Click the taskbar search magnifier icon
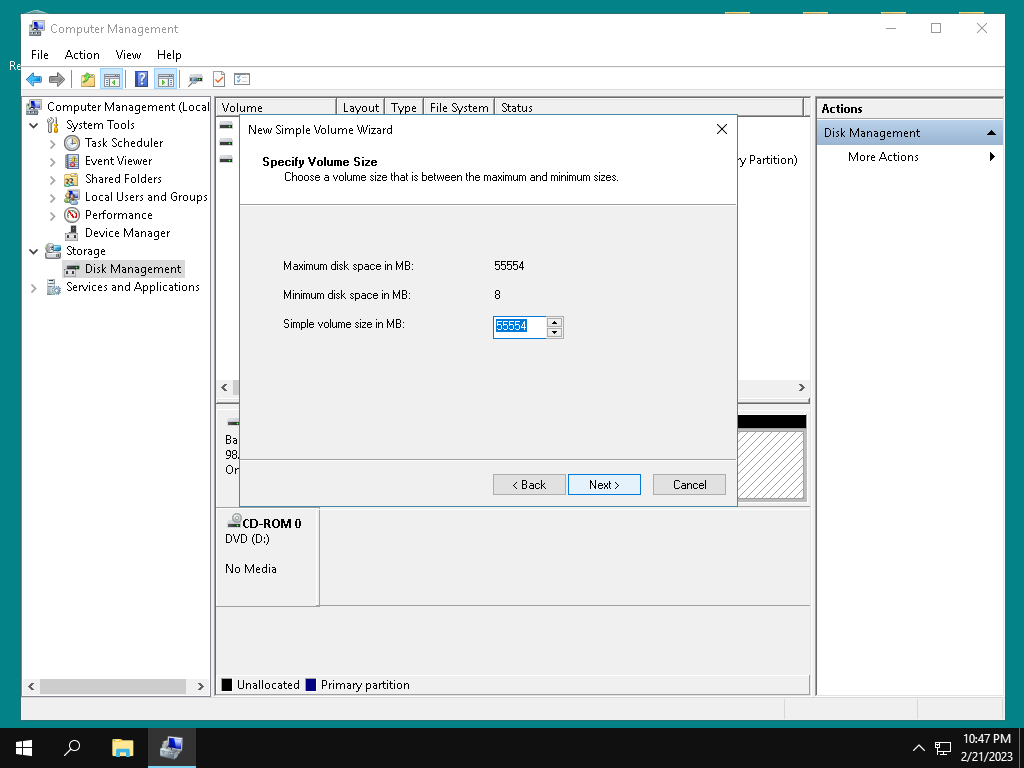 (72, 747)
